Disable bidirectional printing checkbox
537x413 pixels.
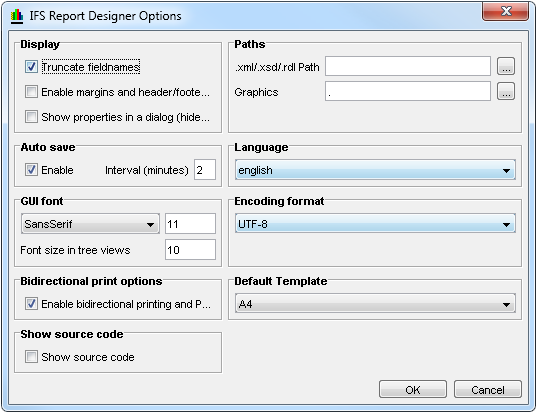32,304
